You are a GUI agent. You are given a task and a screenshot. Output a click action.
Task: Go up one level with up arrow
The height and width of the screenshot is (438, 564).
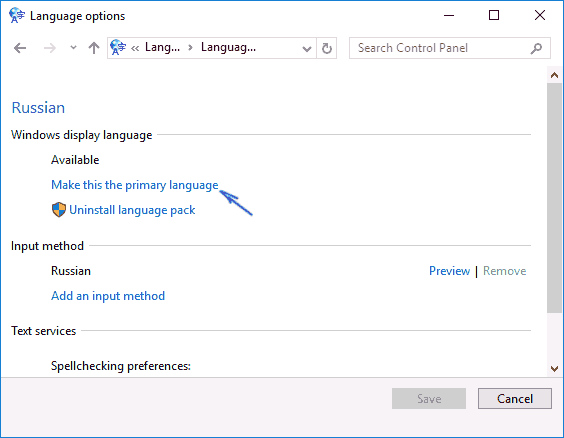coord(94,48)
